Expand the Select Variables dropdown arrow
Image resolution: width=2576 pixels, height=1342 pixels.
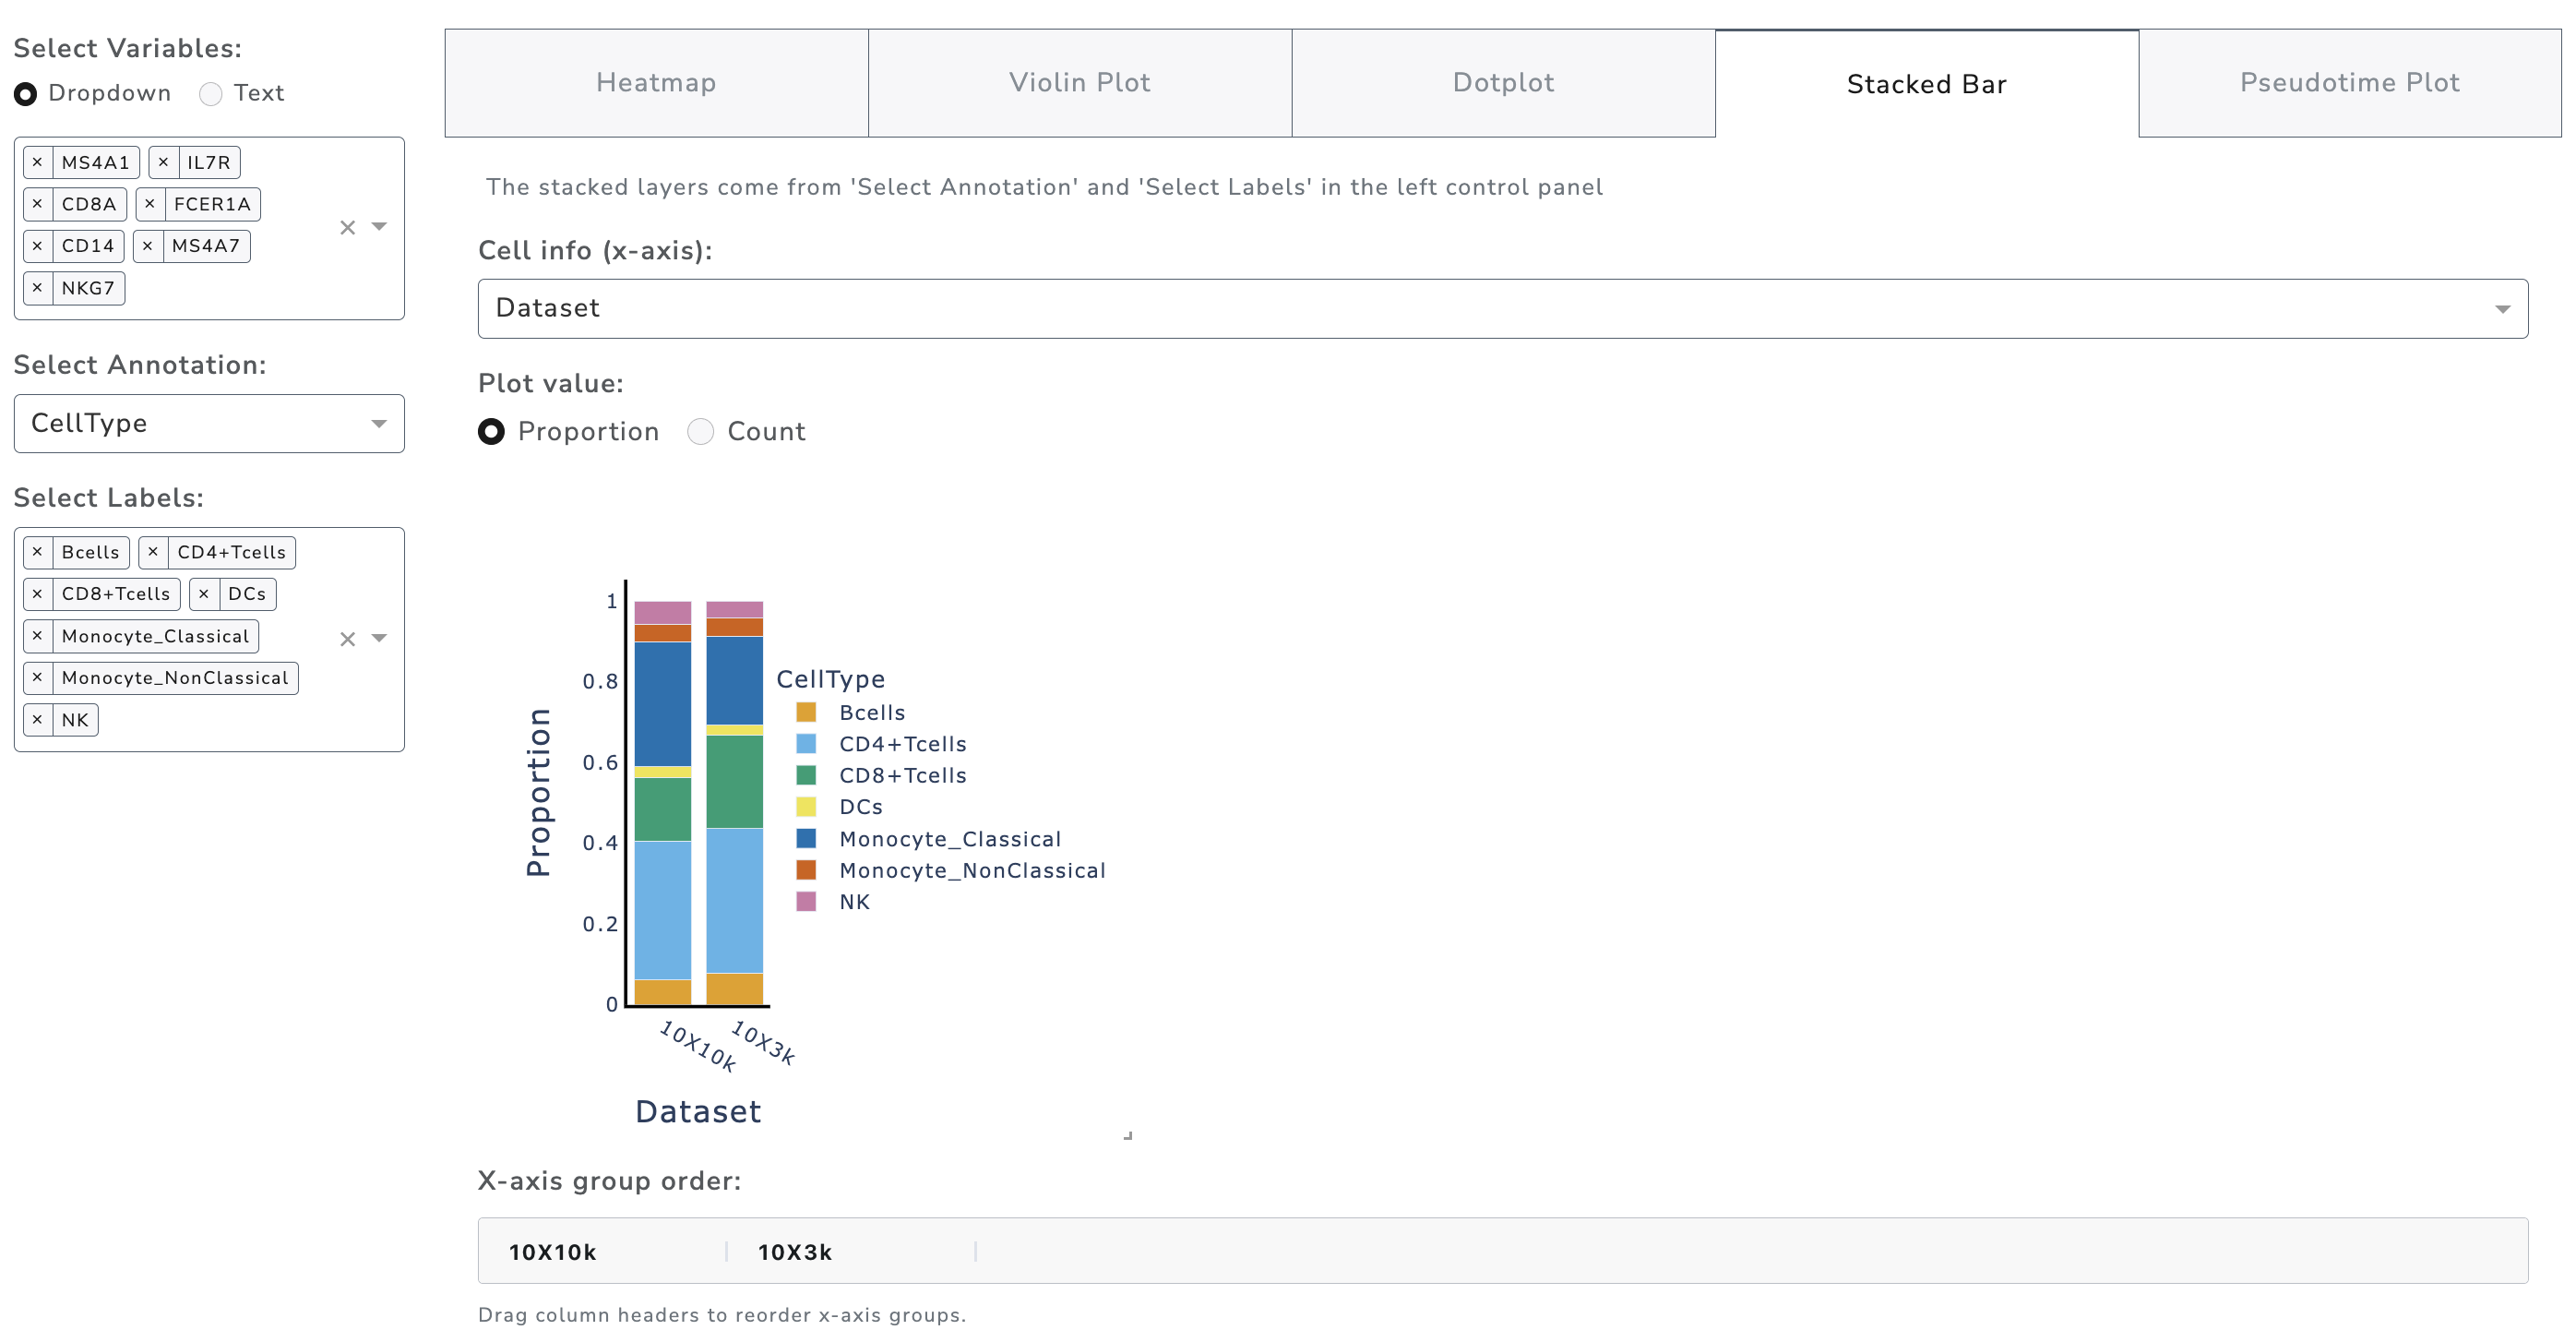(x=379, y=227)
